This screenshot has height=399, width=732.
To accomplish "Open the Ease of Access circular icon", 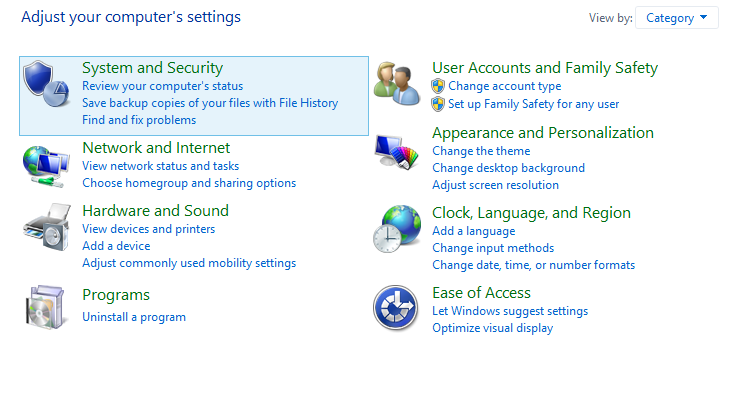I will coord(396,308).
